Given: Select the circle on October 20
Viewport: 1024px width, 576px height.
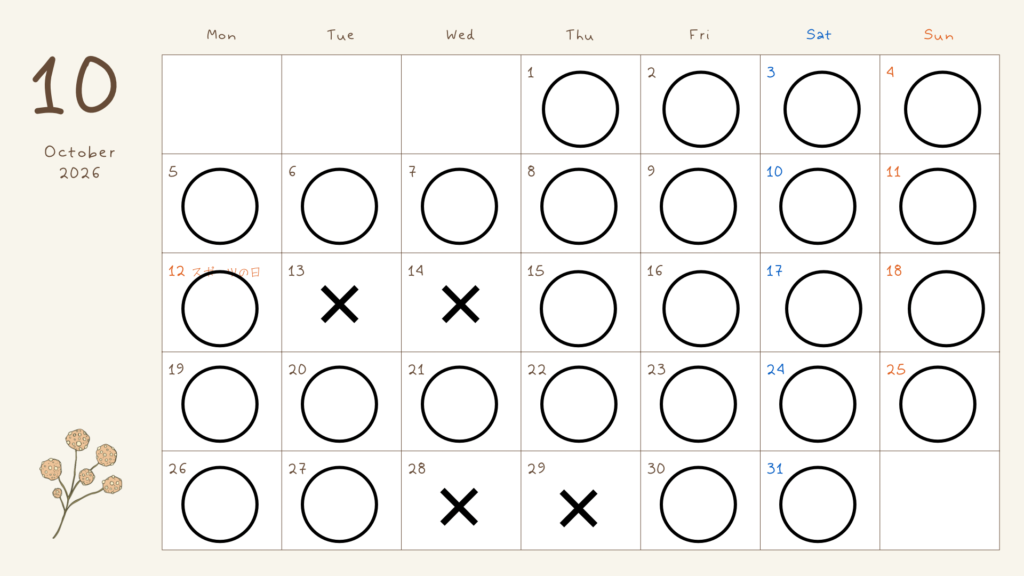Looking at the screenshot, I should (339, 404).
